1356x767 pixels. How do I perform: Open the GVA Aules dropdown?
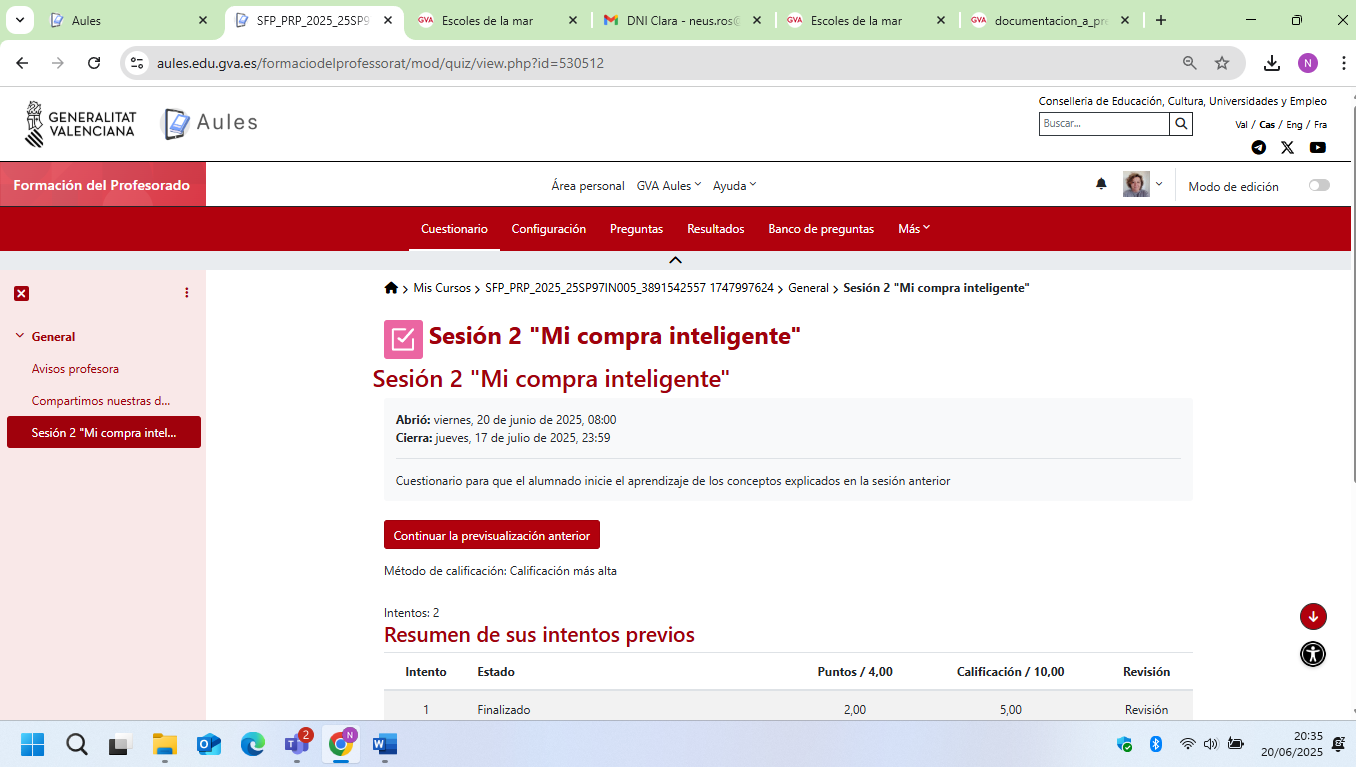[x=668, y=186]
